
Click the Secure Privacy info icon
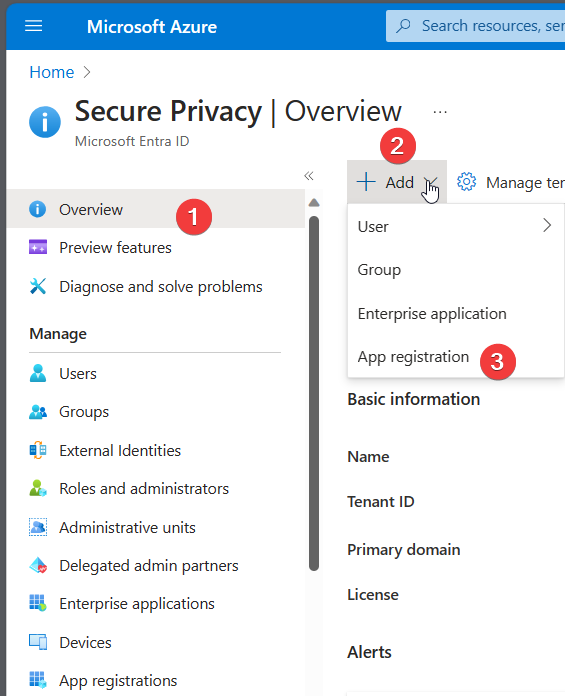pos(45,122)
